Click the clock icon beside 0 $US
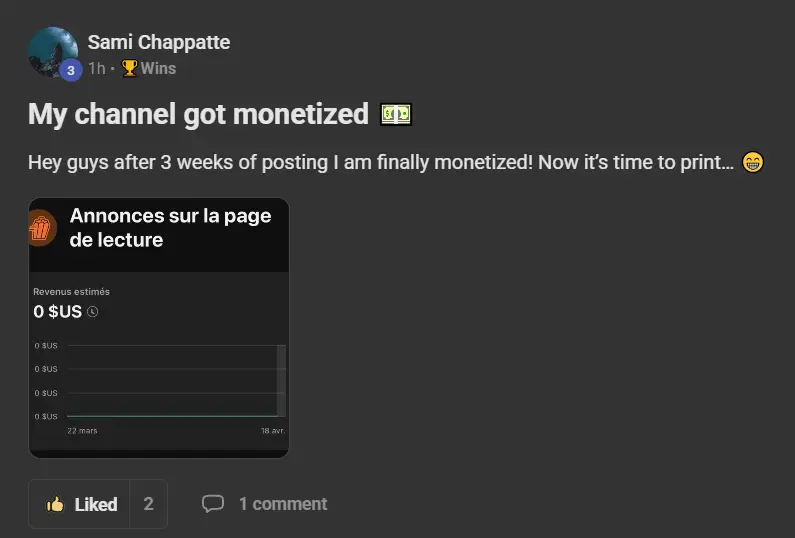The image size is (795, 538). [x=92, y=311]
